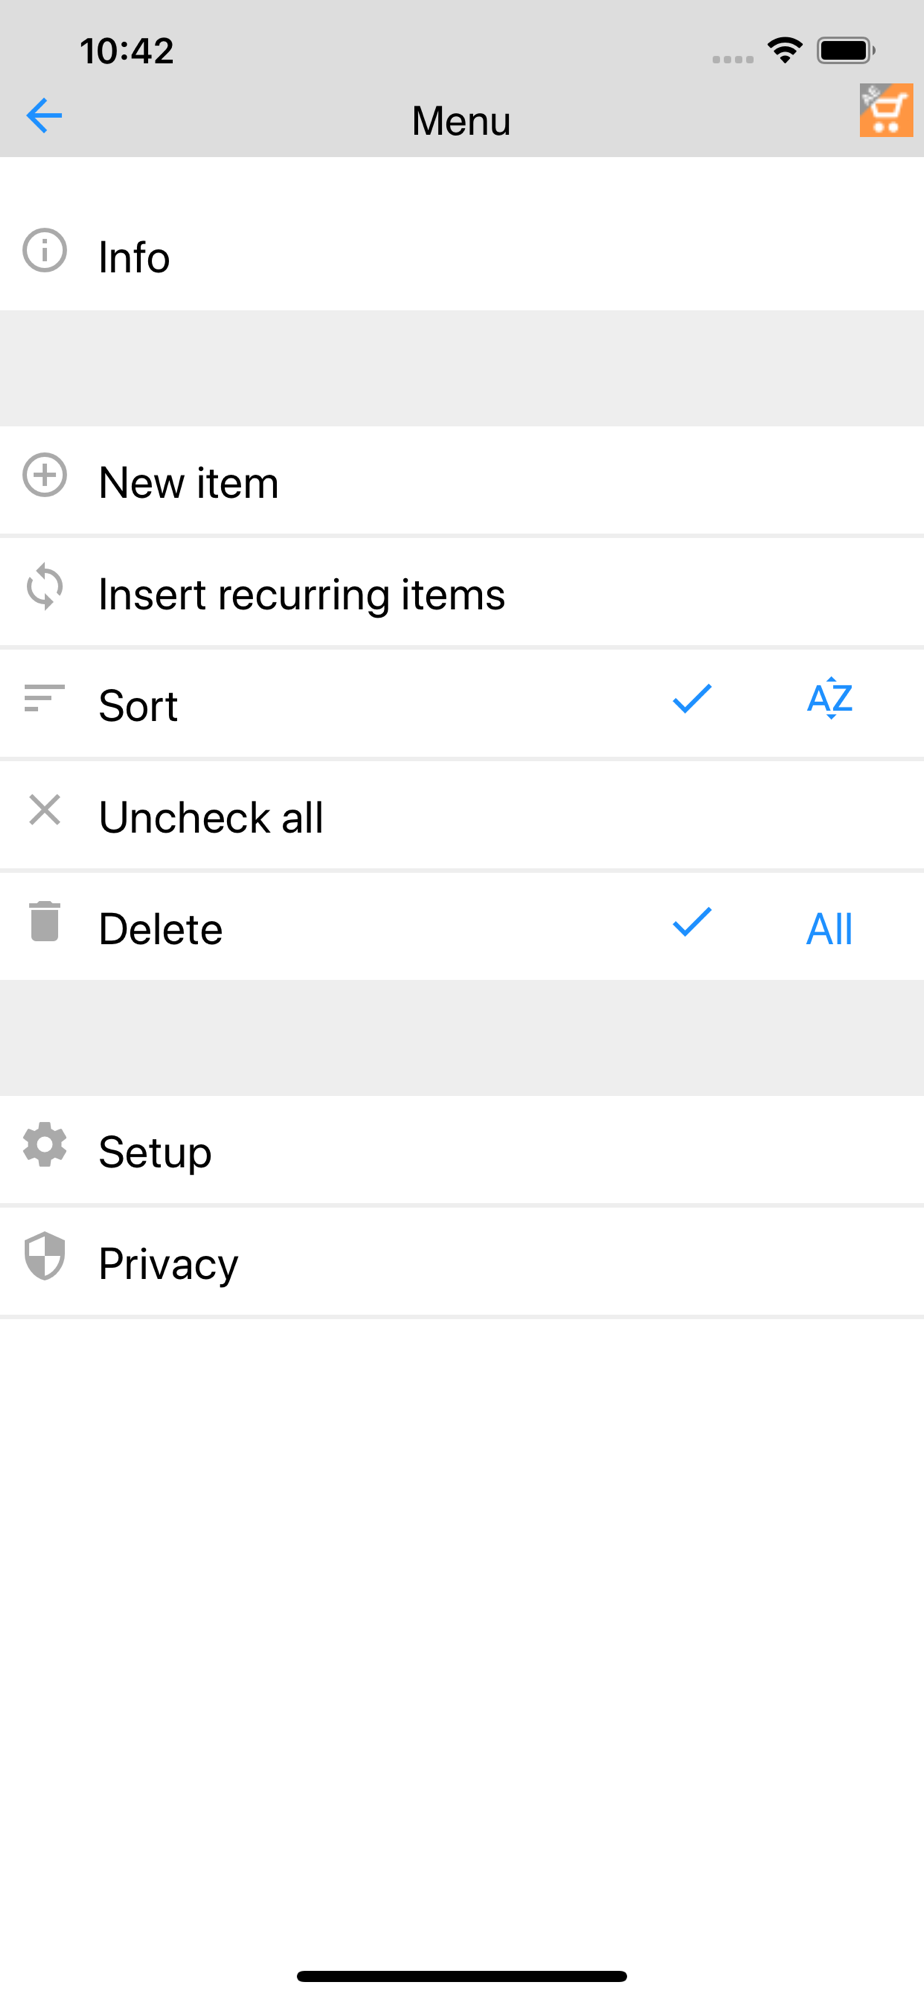Open the Setup menu entry
The image size is (924, 2000).
tap(462, 1150)
